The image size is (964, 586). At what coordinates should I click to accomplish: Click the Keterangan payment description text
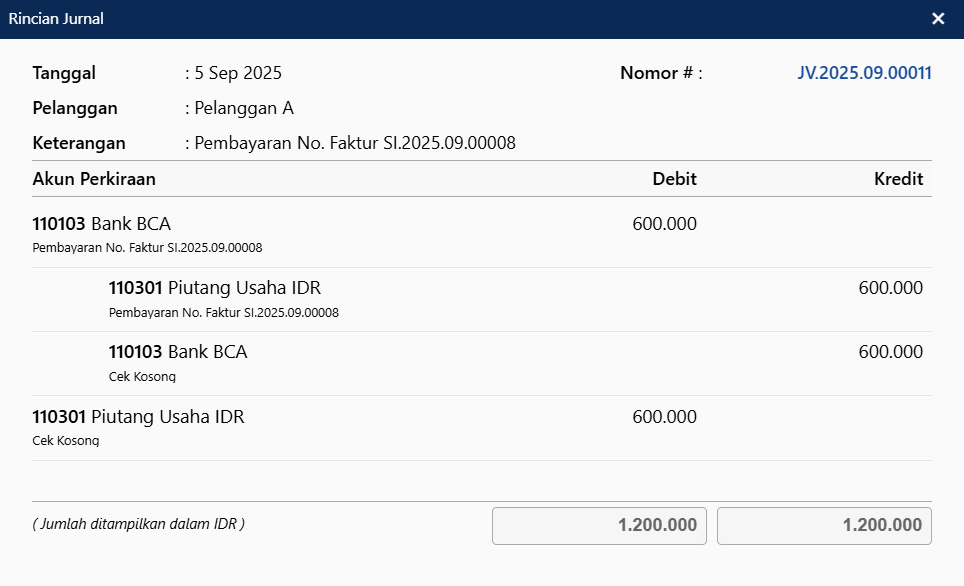click(355, 143)
